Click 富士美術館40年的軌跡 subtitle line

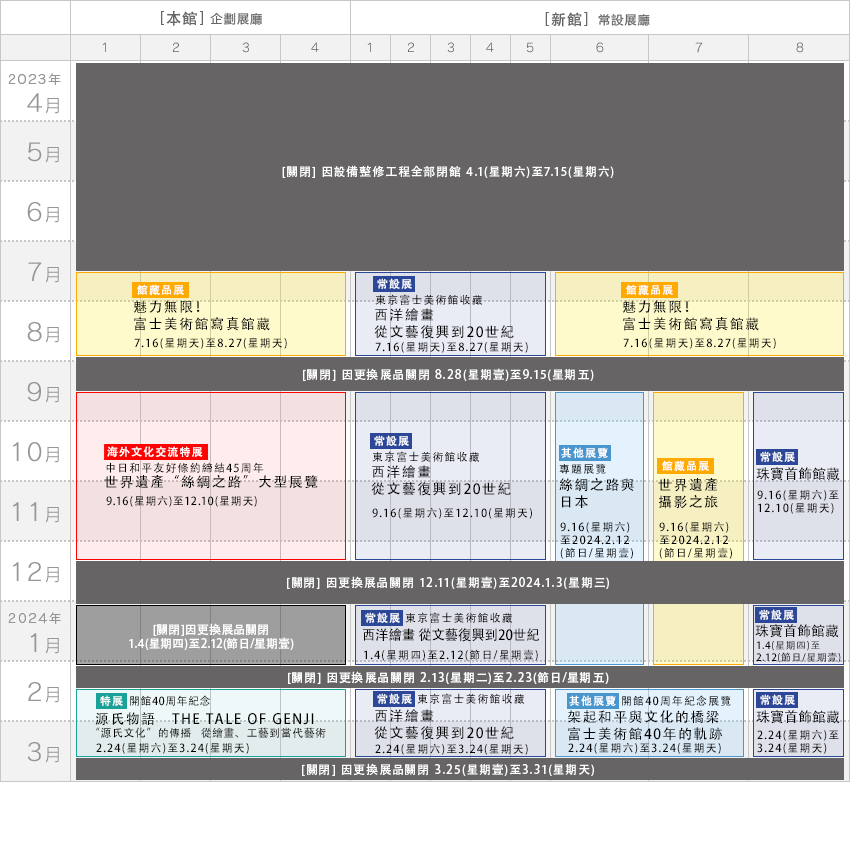tap(645, 734)
